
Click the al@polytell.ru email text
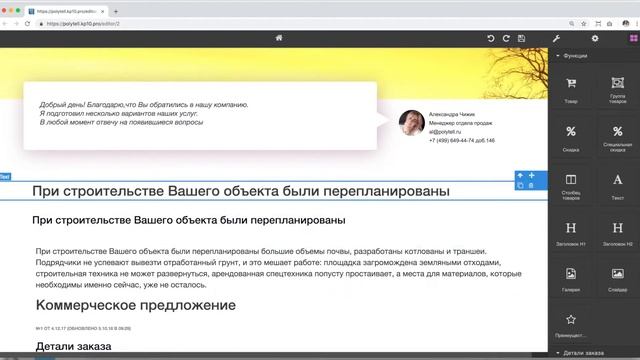click(x=445, y=132)
